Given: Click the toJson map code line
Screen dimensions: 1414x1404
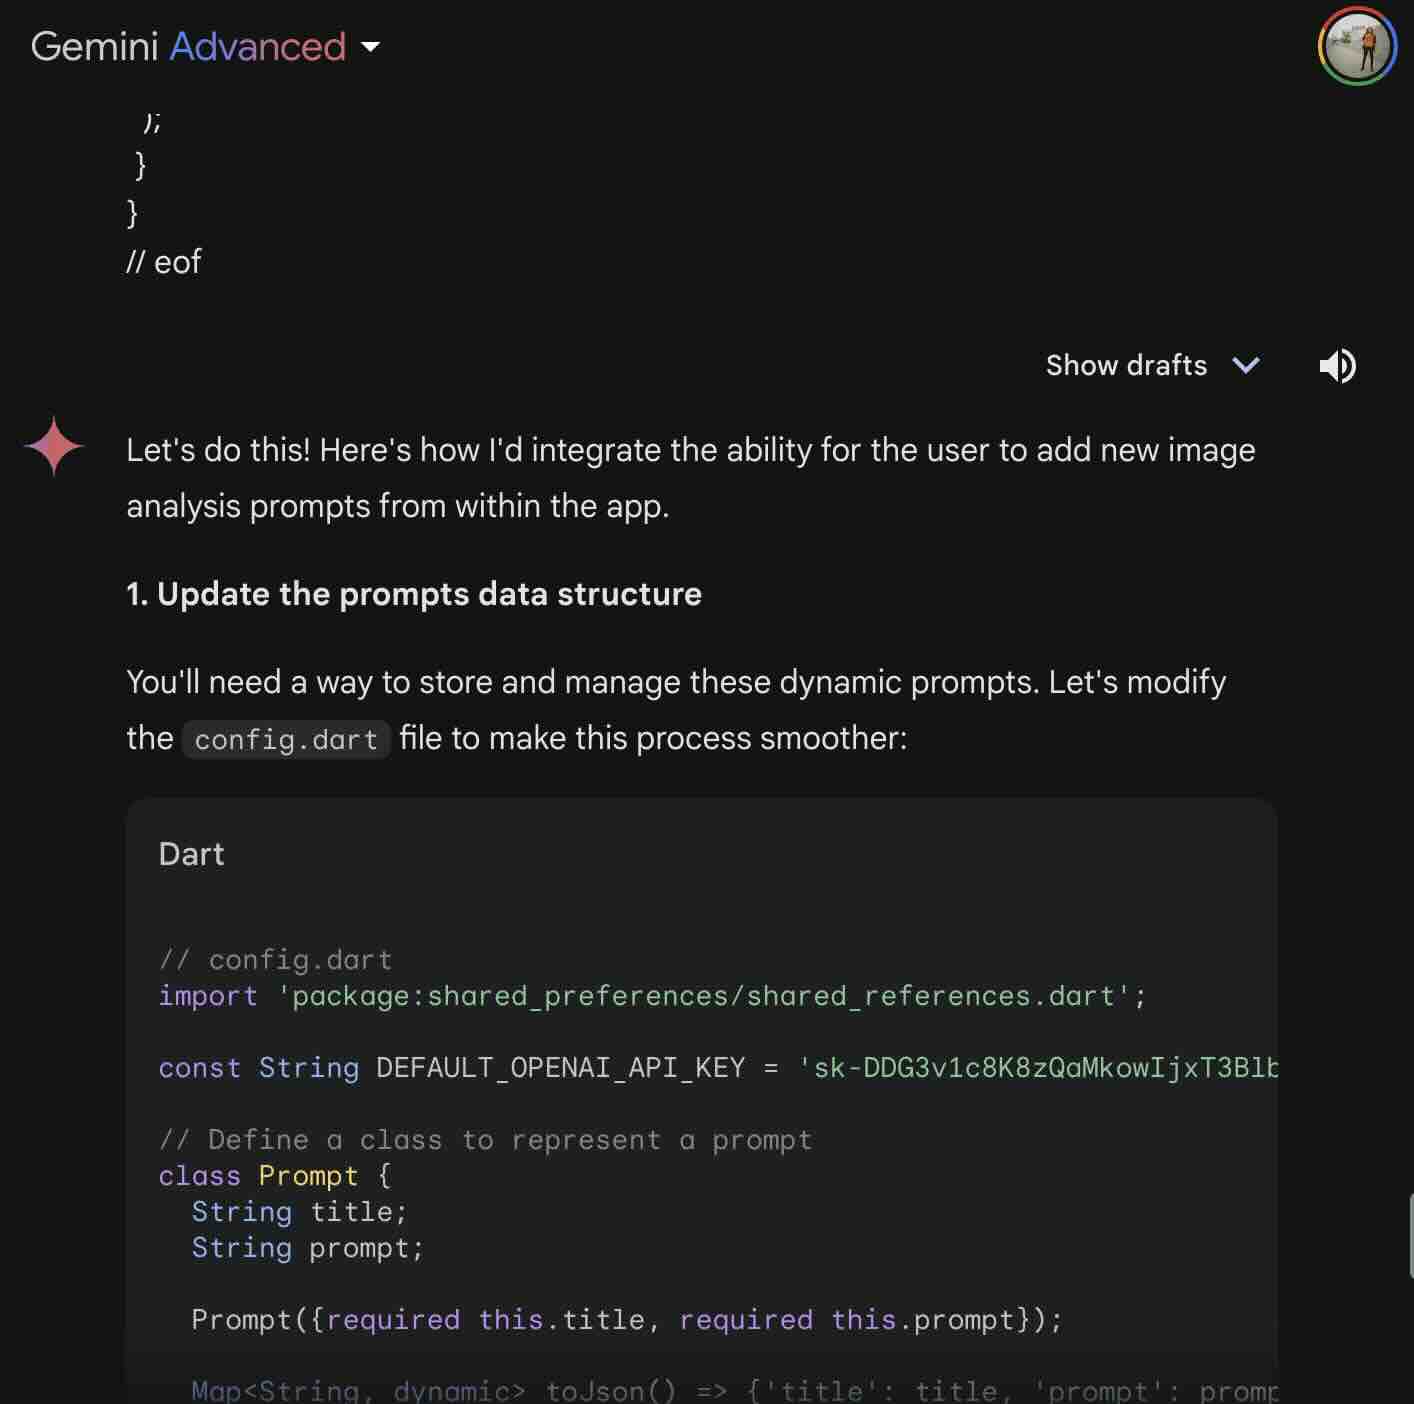Looking at the screenshot, I should (734, 1390).
